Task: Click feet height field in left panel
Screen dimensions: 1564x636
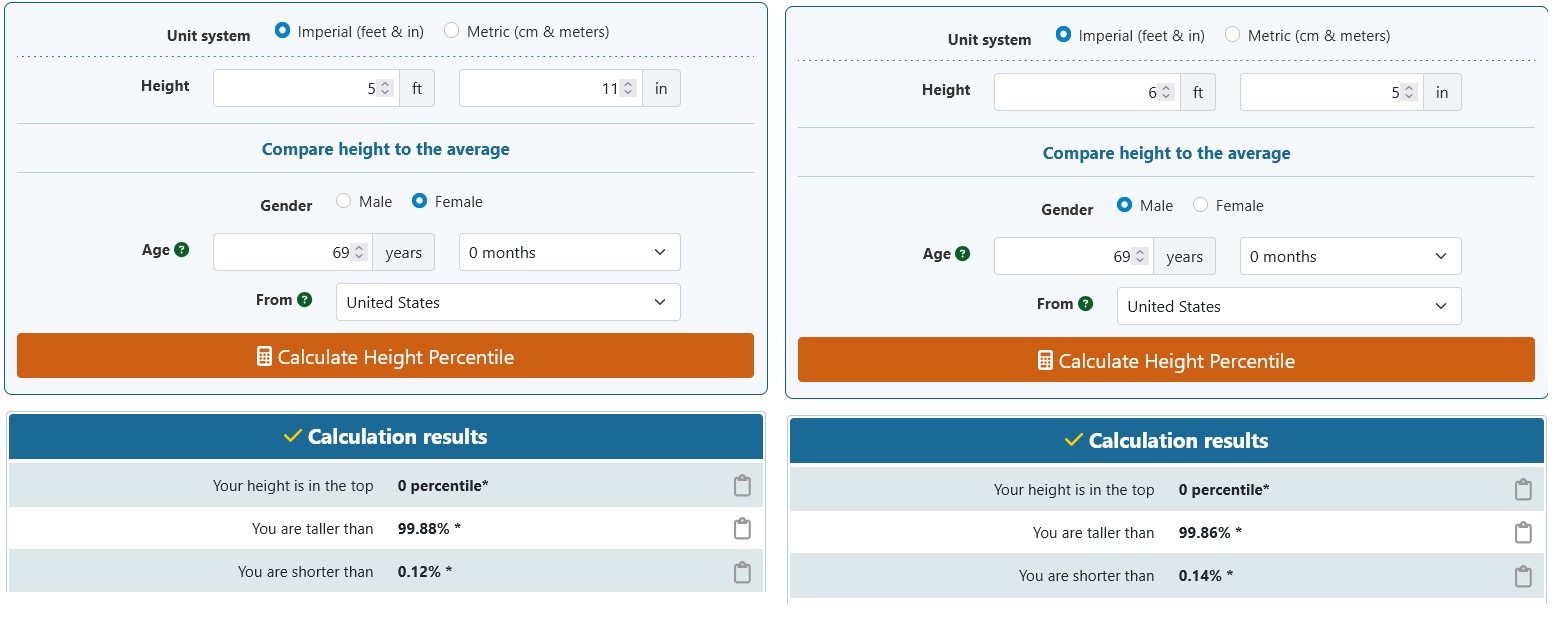Action: (306, 88)
